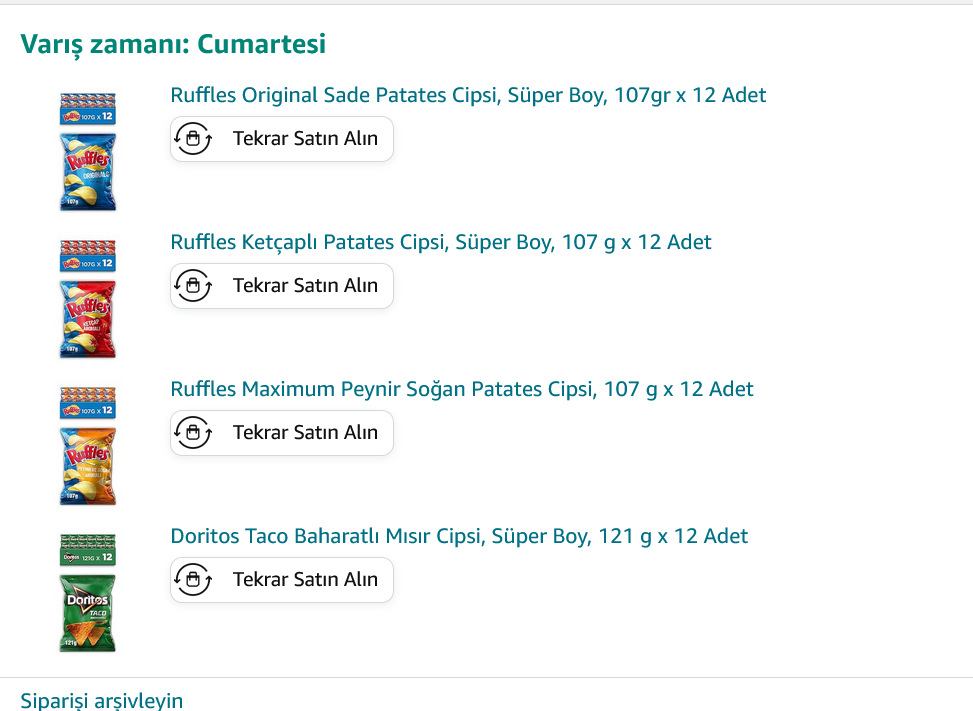Click the Siparişi arşivleyin link

102,701
